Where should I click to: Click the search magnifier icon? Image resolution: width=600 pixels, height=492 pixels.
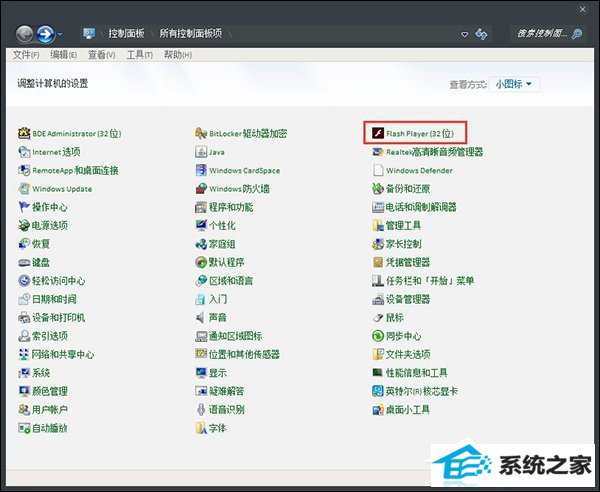click(577, 34)
